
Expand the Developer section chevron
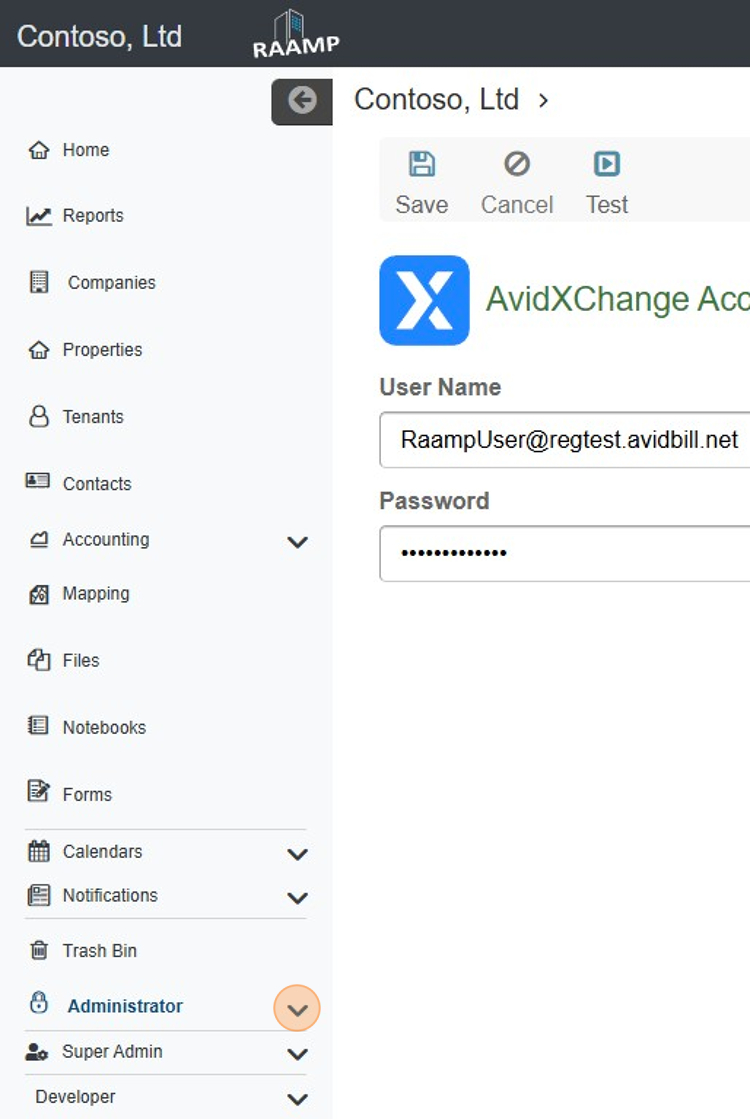click(x=297, y=1099)
